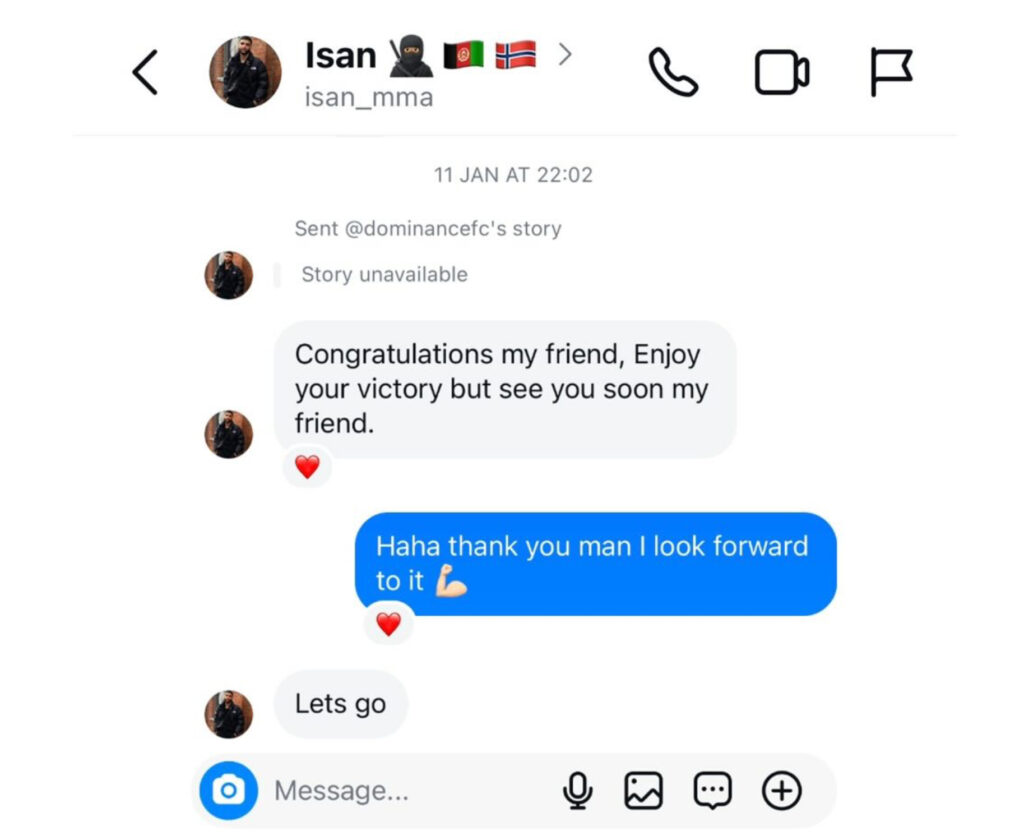Image resolution: width=1024 pixels, height=840 pixels.
Task: Open Isan's profile picture in header
Action: 246,72
